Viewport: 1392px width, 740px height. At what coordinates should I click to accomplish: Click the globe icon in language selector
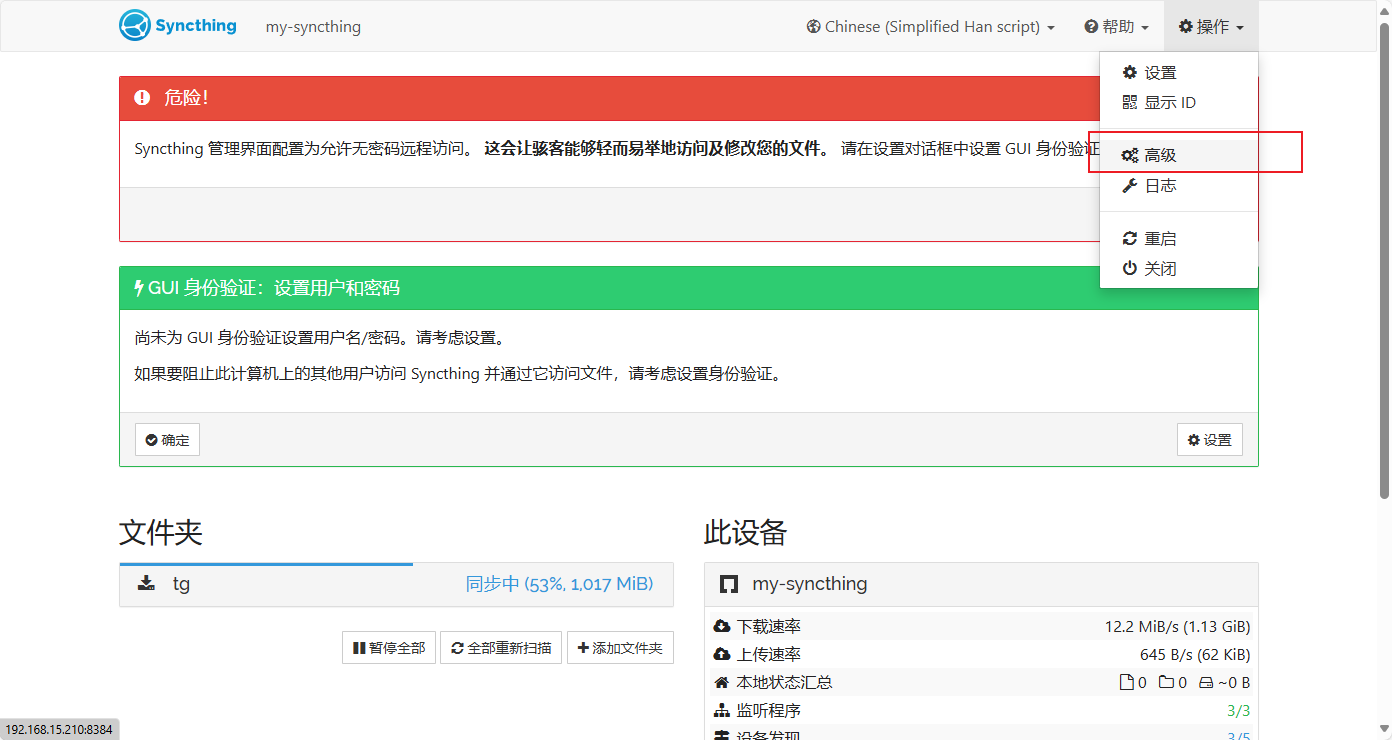(x=814, y=27)
